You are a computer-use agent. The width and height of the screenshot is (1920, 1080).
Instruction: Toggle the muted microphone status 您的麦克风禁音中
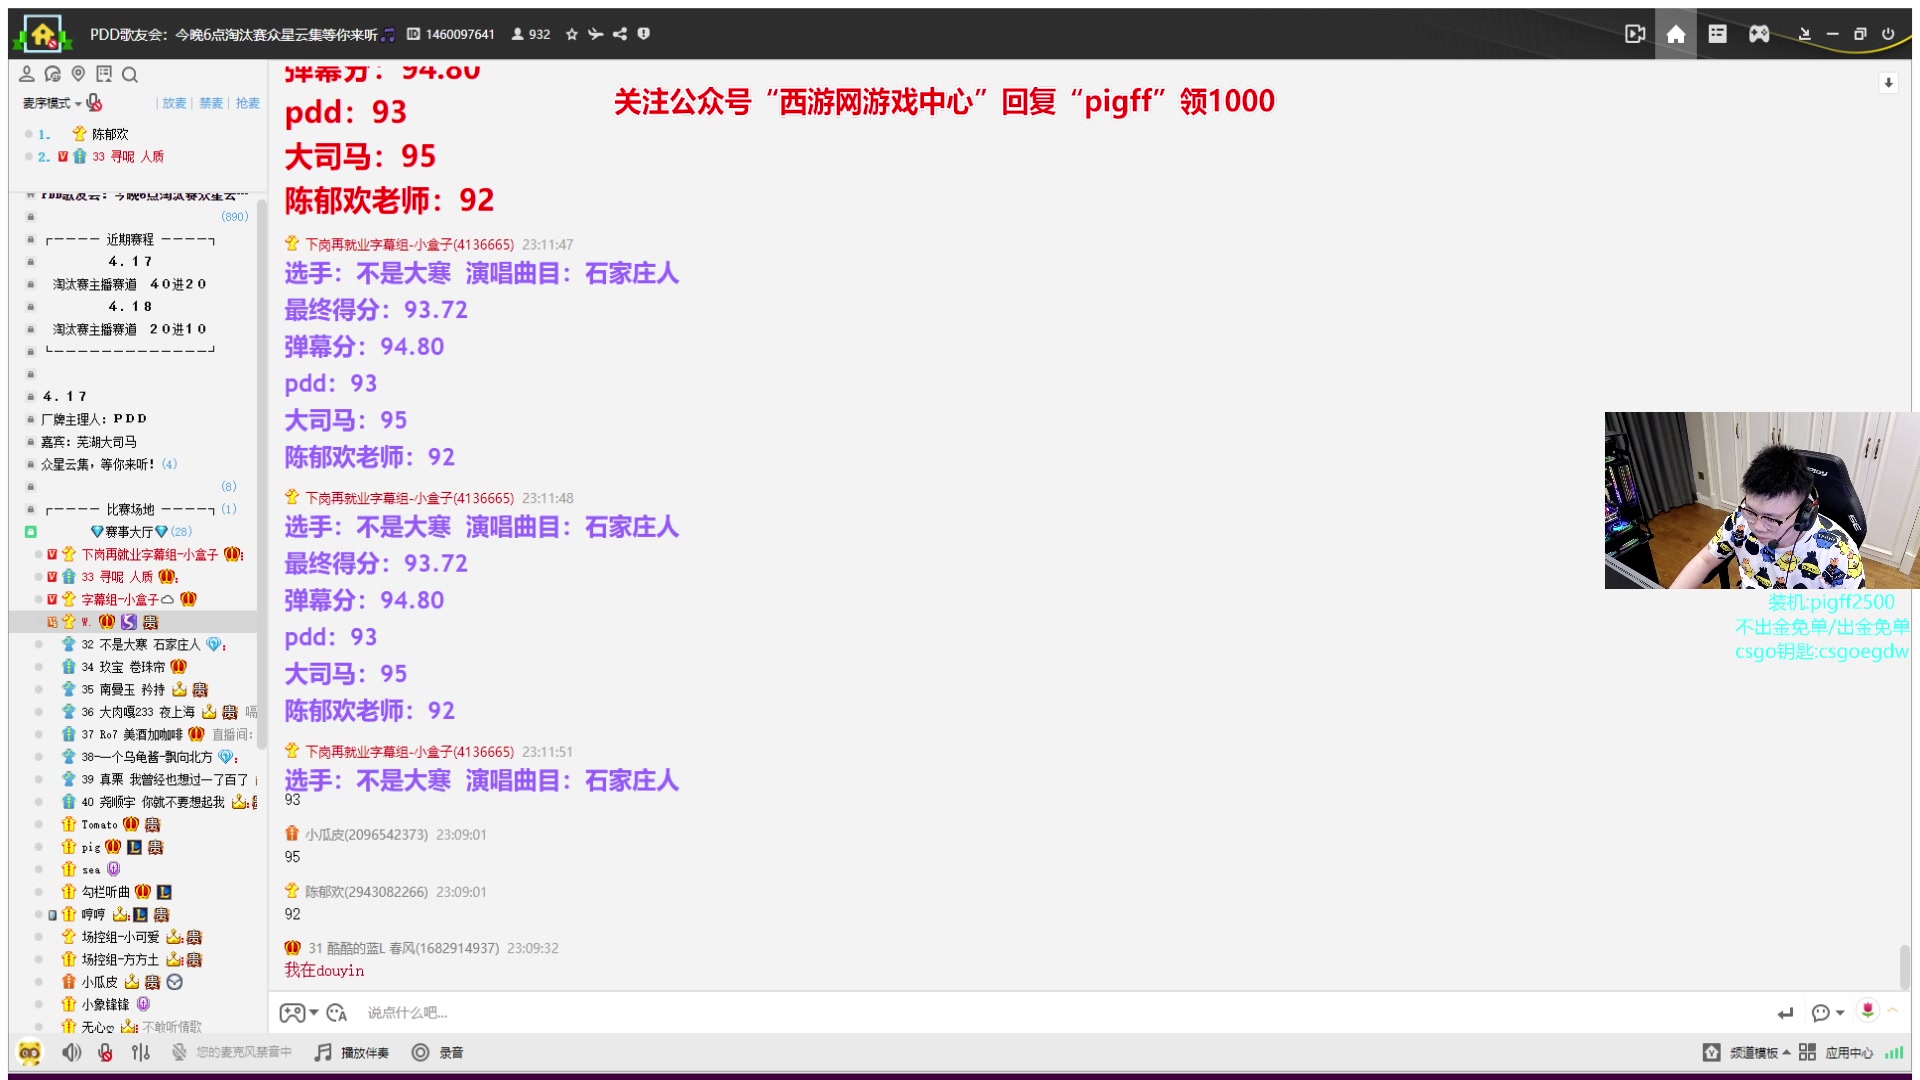(231, 1052)
